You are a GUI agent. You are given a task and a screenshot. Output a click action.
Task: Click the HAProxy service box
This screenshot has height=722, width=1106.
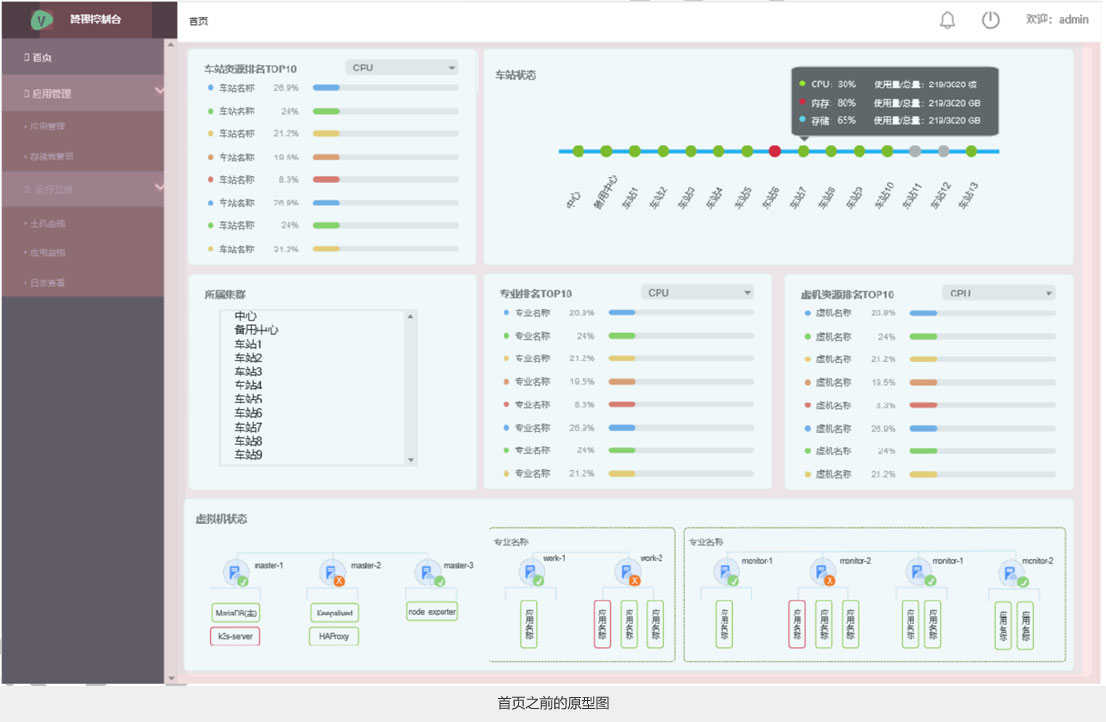(333, 636)
